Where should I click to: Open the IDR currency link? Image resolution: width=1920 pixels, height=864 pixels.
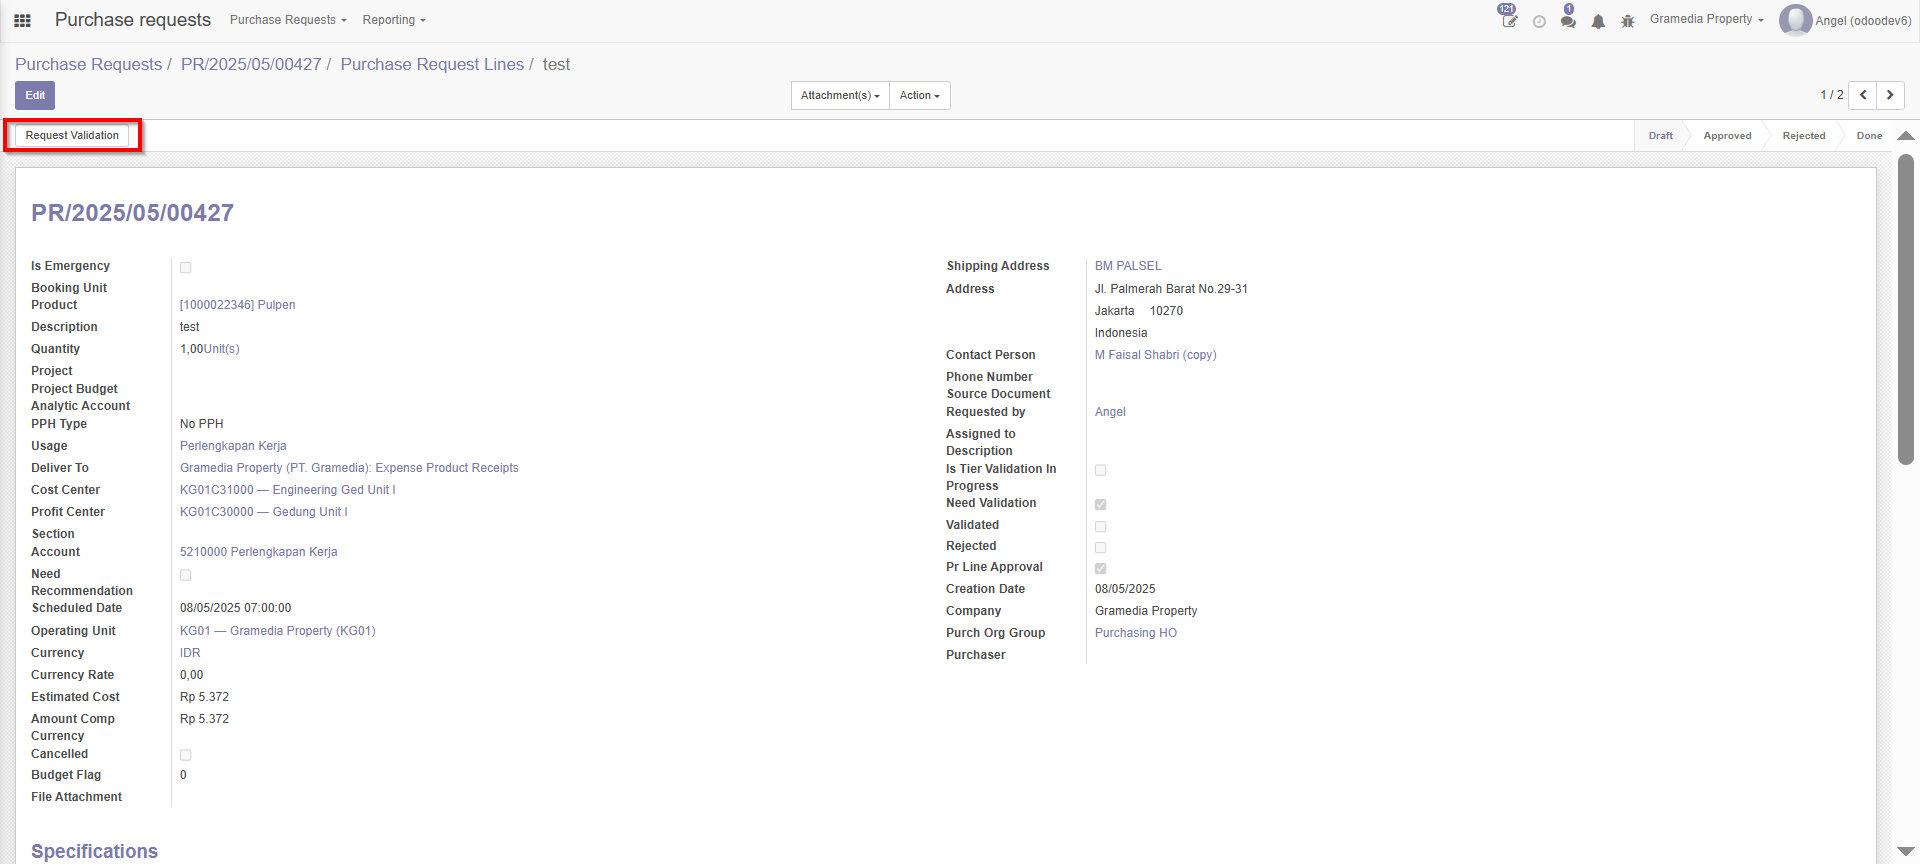coord(190,653)
